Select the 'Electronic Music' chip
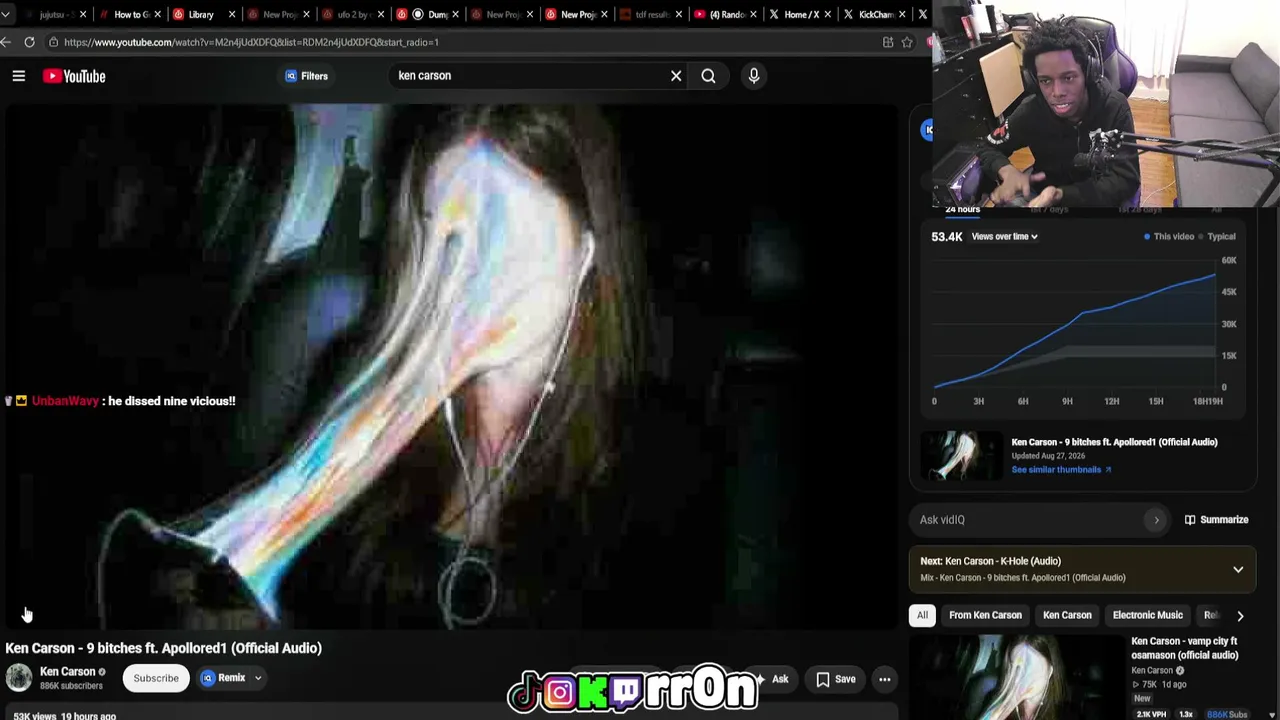 tap(1147, 616)
